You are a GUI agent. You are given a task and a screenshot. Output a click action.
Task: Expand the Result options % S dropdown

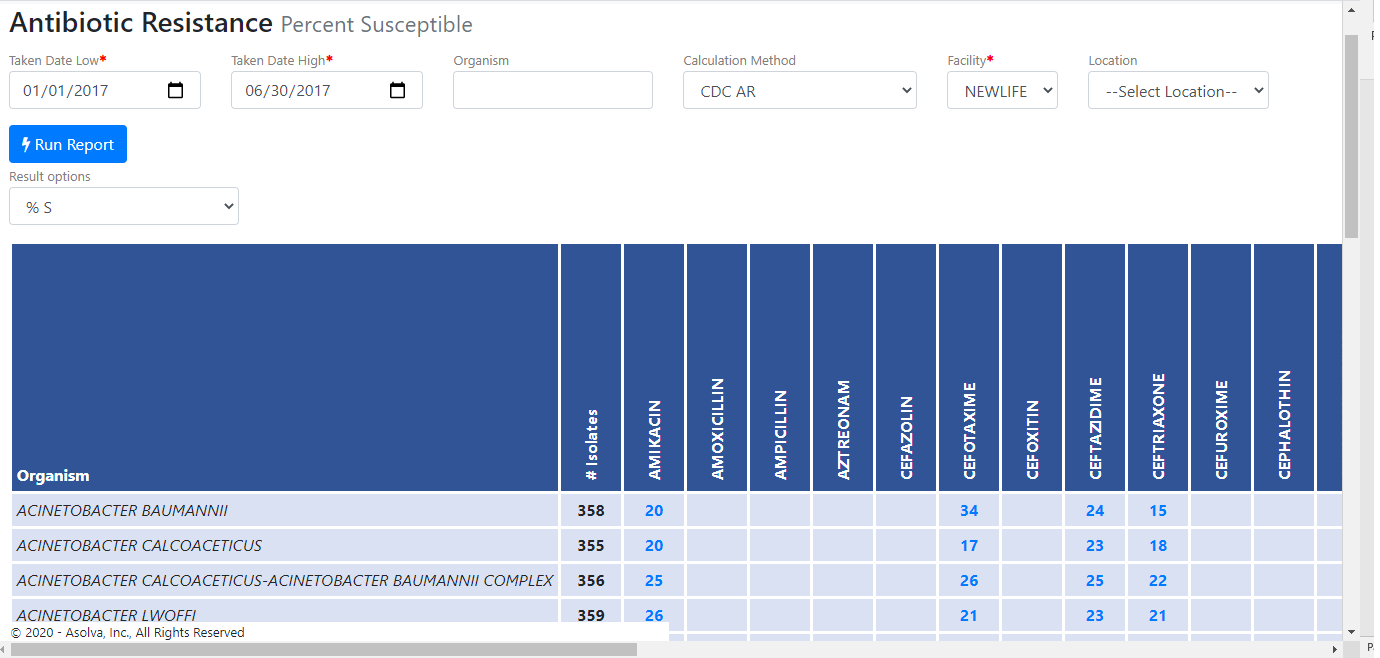coord(124,207)
